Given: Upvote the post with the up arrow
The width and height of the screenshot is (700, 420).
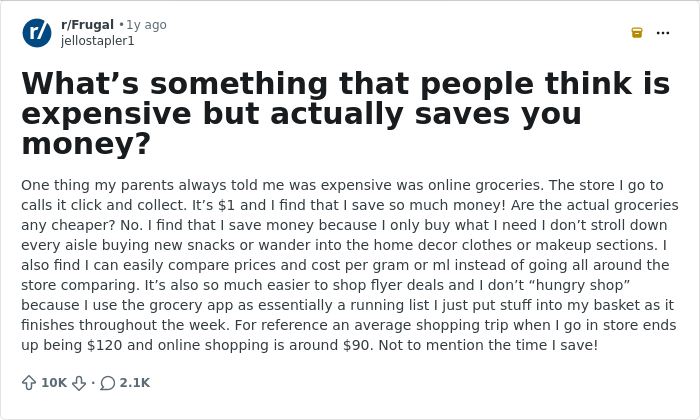Looking at the screenshot, I should pyautogui.click(x=29, y=383).
